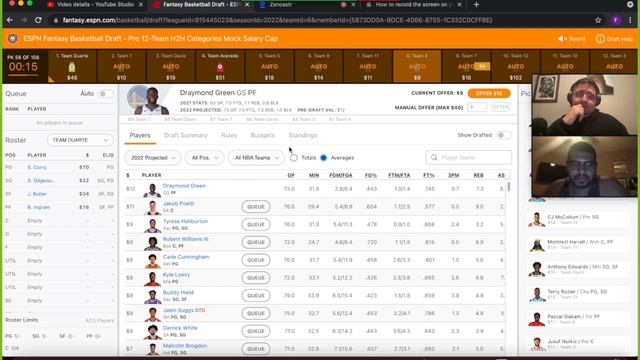The height and width of the screenshot is (360, 640).
Task: Sort by the 3PM column header
Action: [453, 175]
